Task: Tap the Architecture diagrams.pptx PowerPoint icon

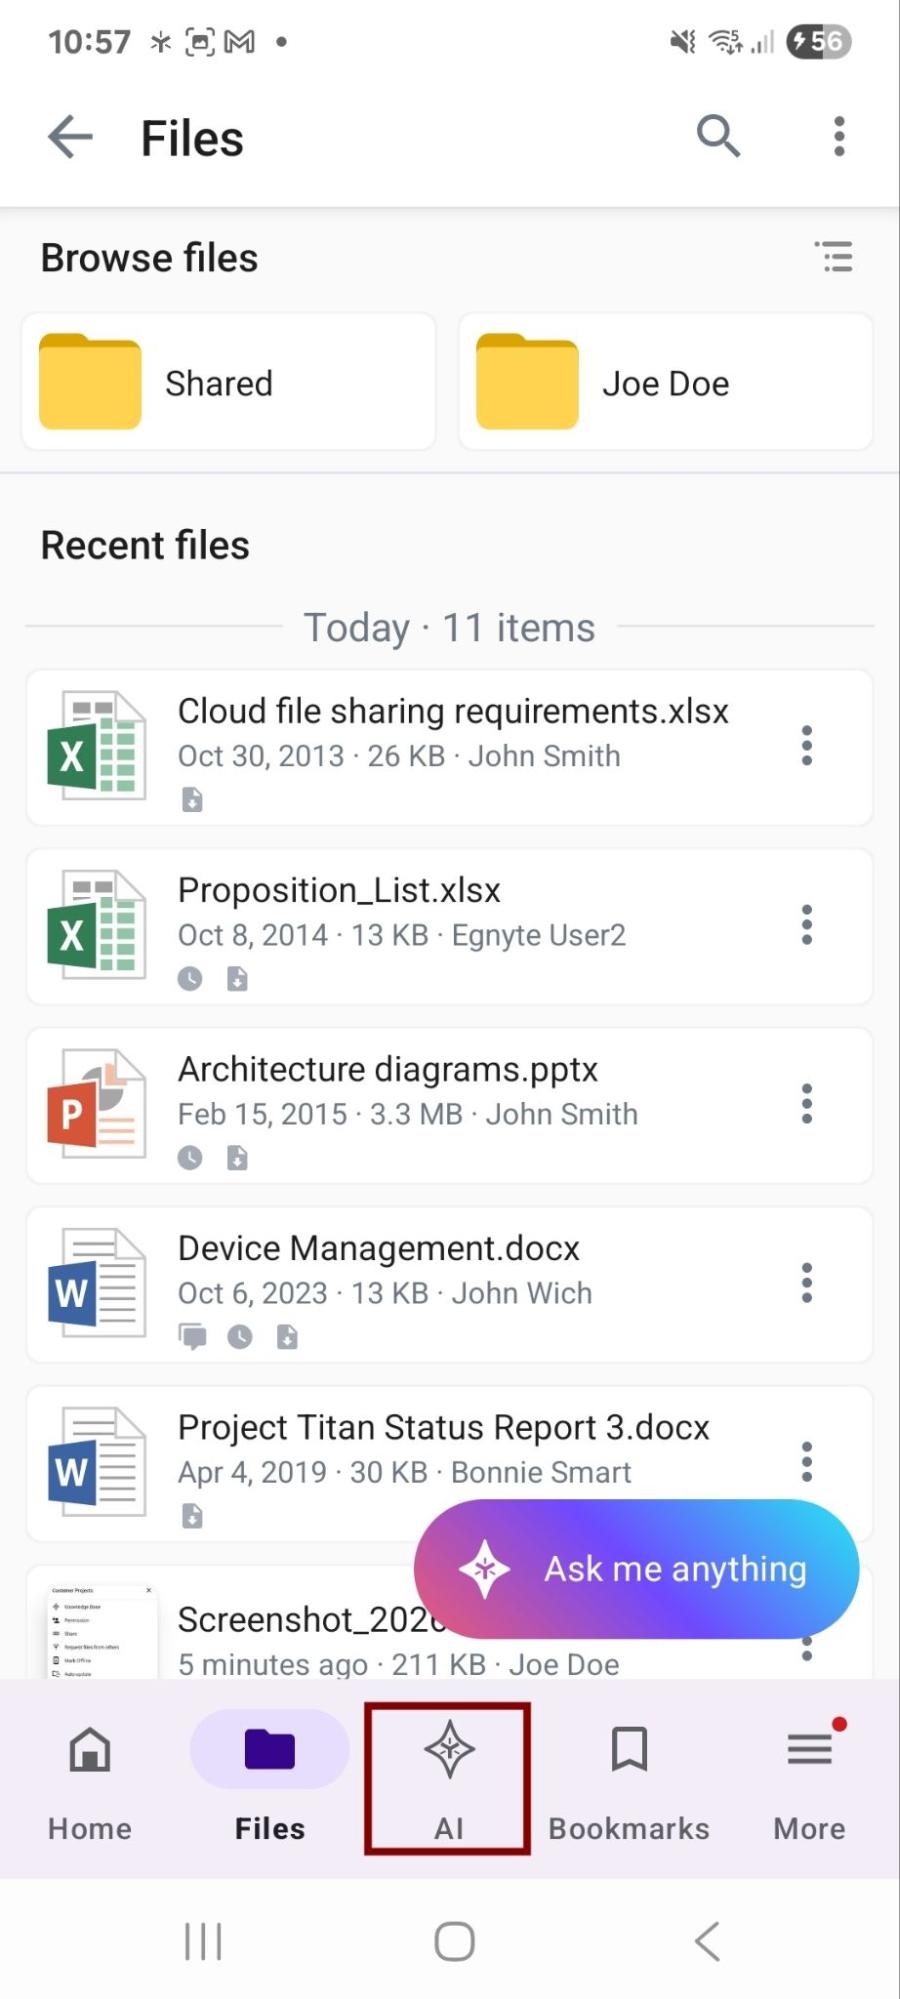Action: coord(96,1104)
